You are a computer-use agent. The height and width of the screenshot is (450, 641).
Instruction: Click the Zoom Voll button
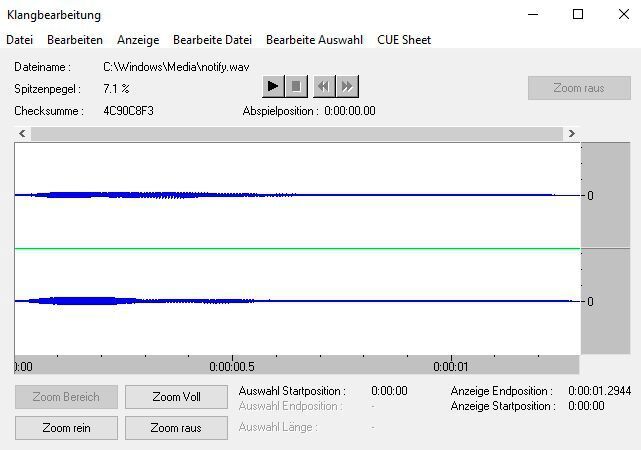coord(176,397)
